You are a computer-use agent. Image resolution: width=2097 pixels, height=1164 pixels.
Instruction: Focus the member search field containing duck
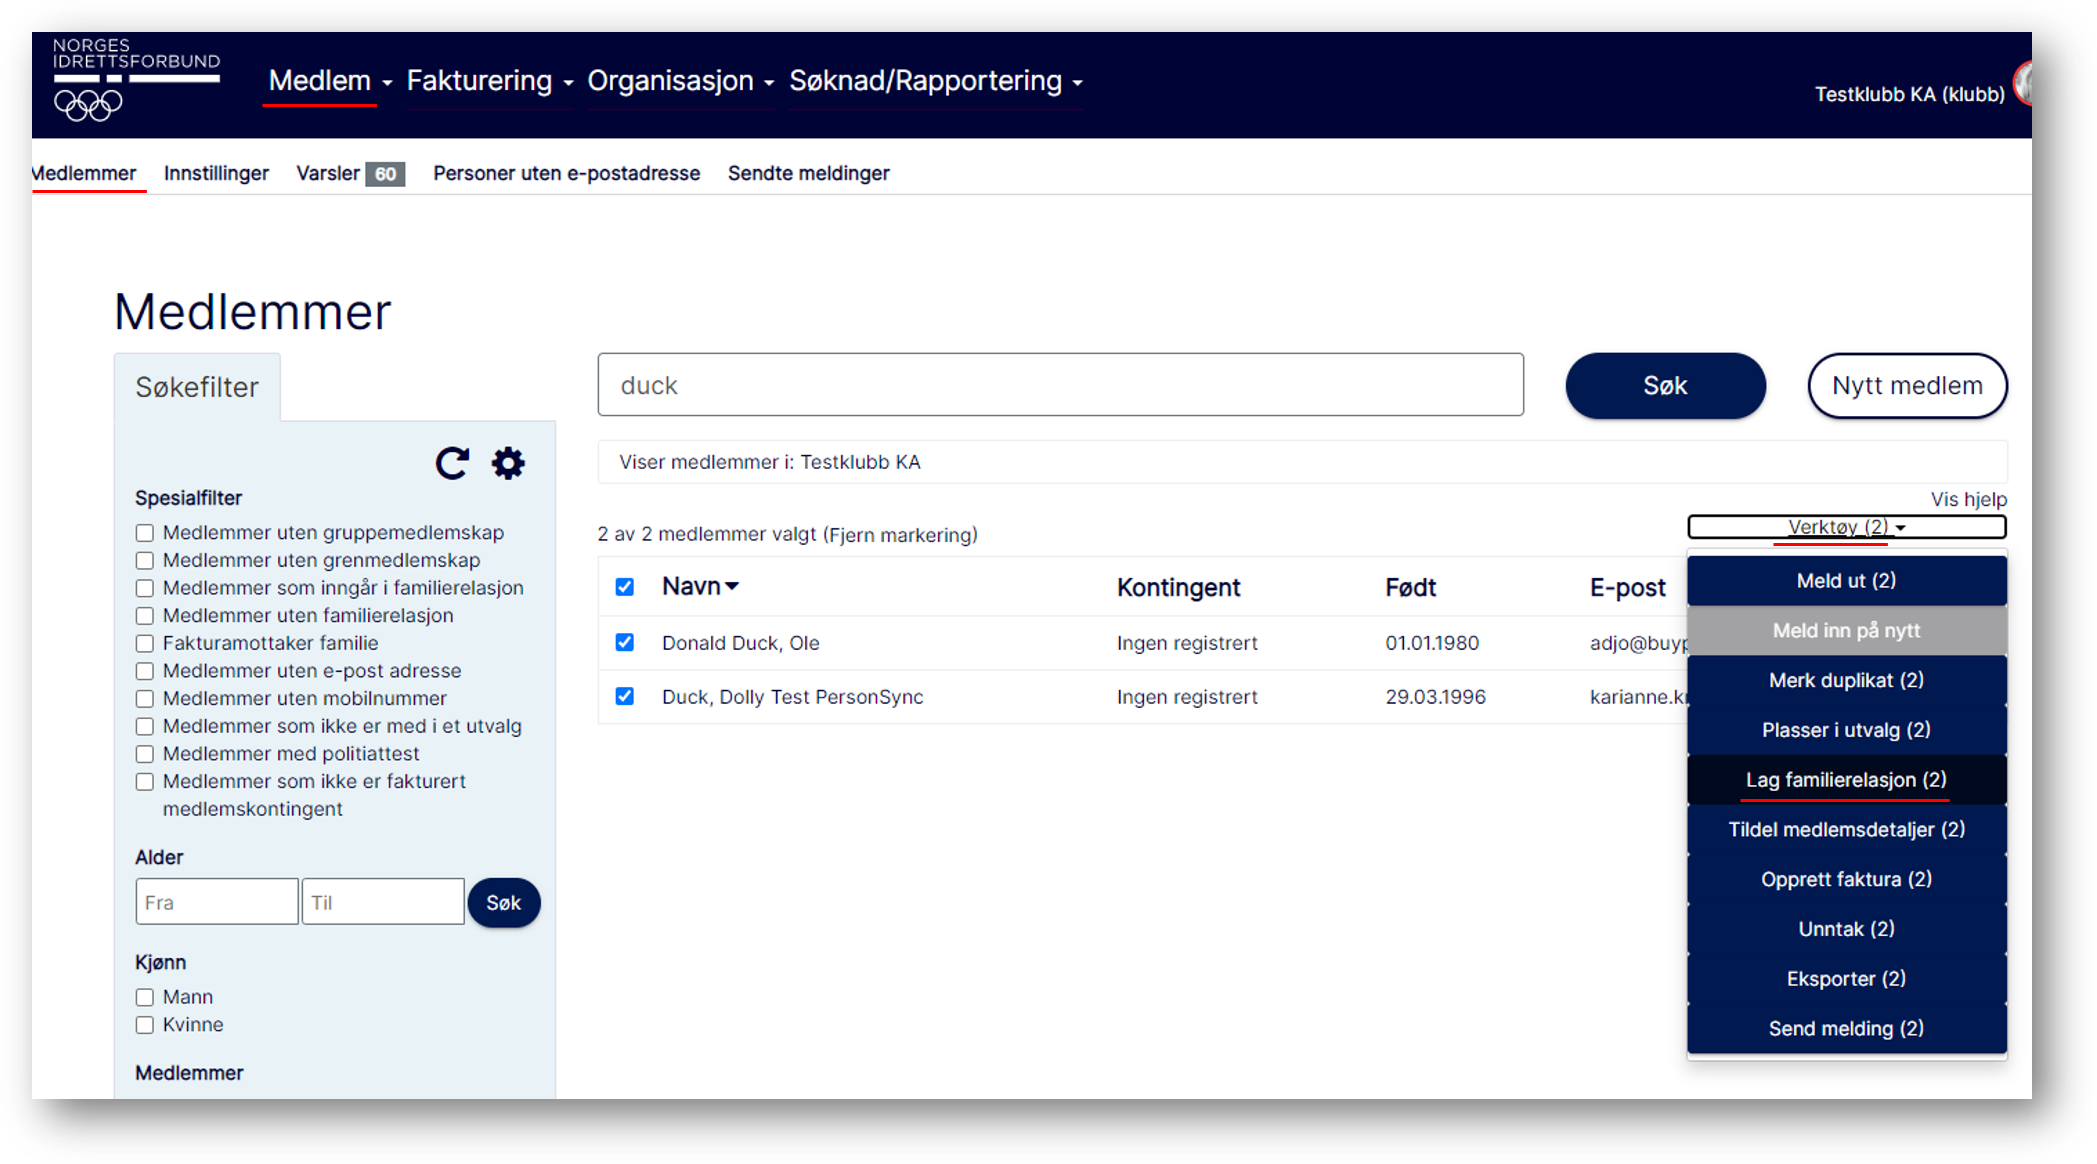click(1060, 385)
